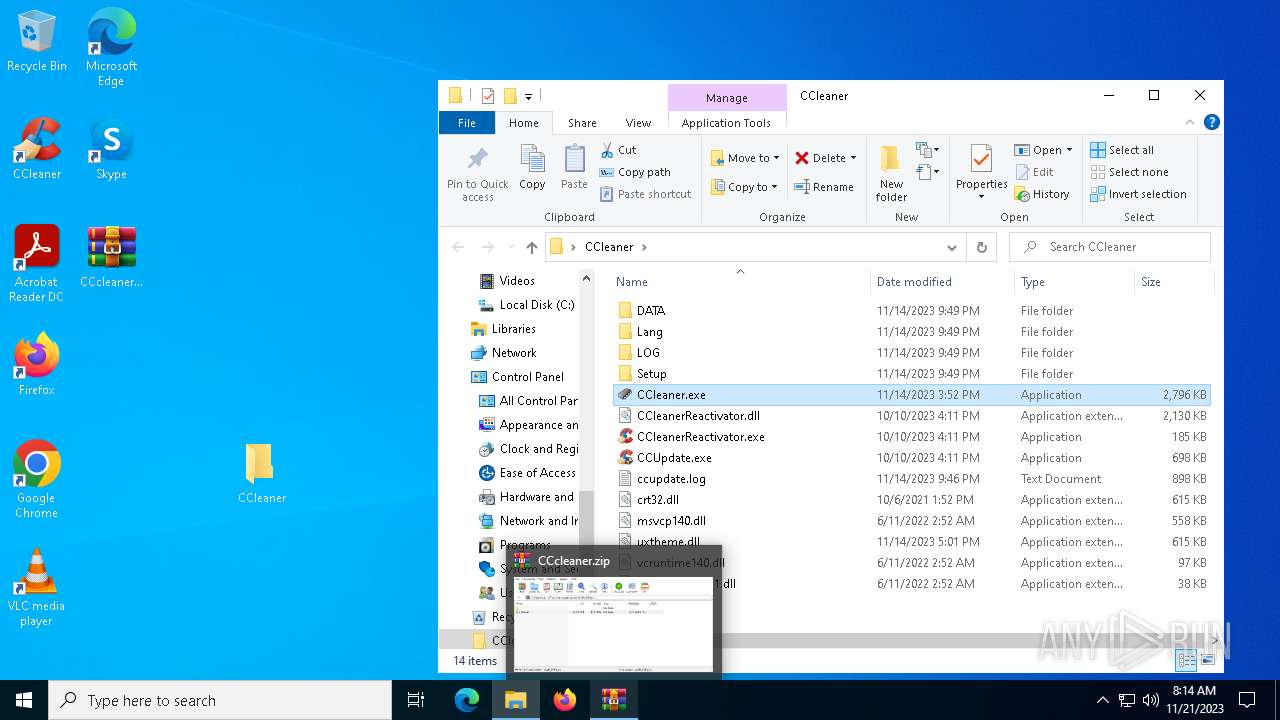Select Control Panel in navigation pane
Viewport: 1280px width, 720px height.
click(x=518, y=377)
